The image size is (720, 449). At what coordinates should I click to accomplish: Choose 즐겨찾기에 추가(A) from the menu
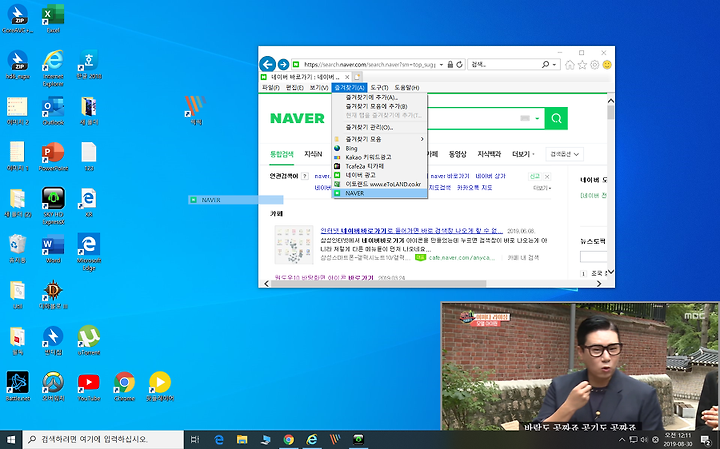(379, 97)
